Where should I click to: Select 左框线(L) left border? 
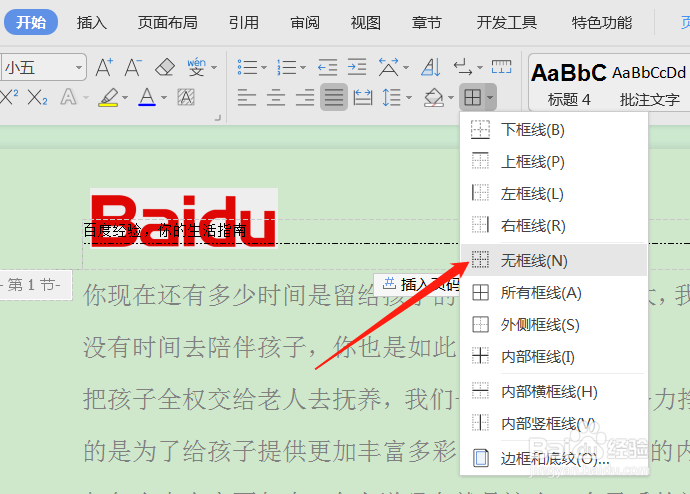tap(554, 194)
